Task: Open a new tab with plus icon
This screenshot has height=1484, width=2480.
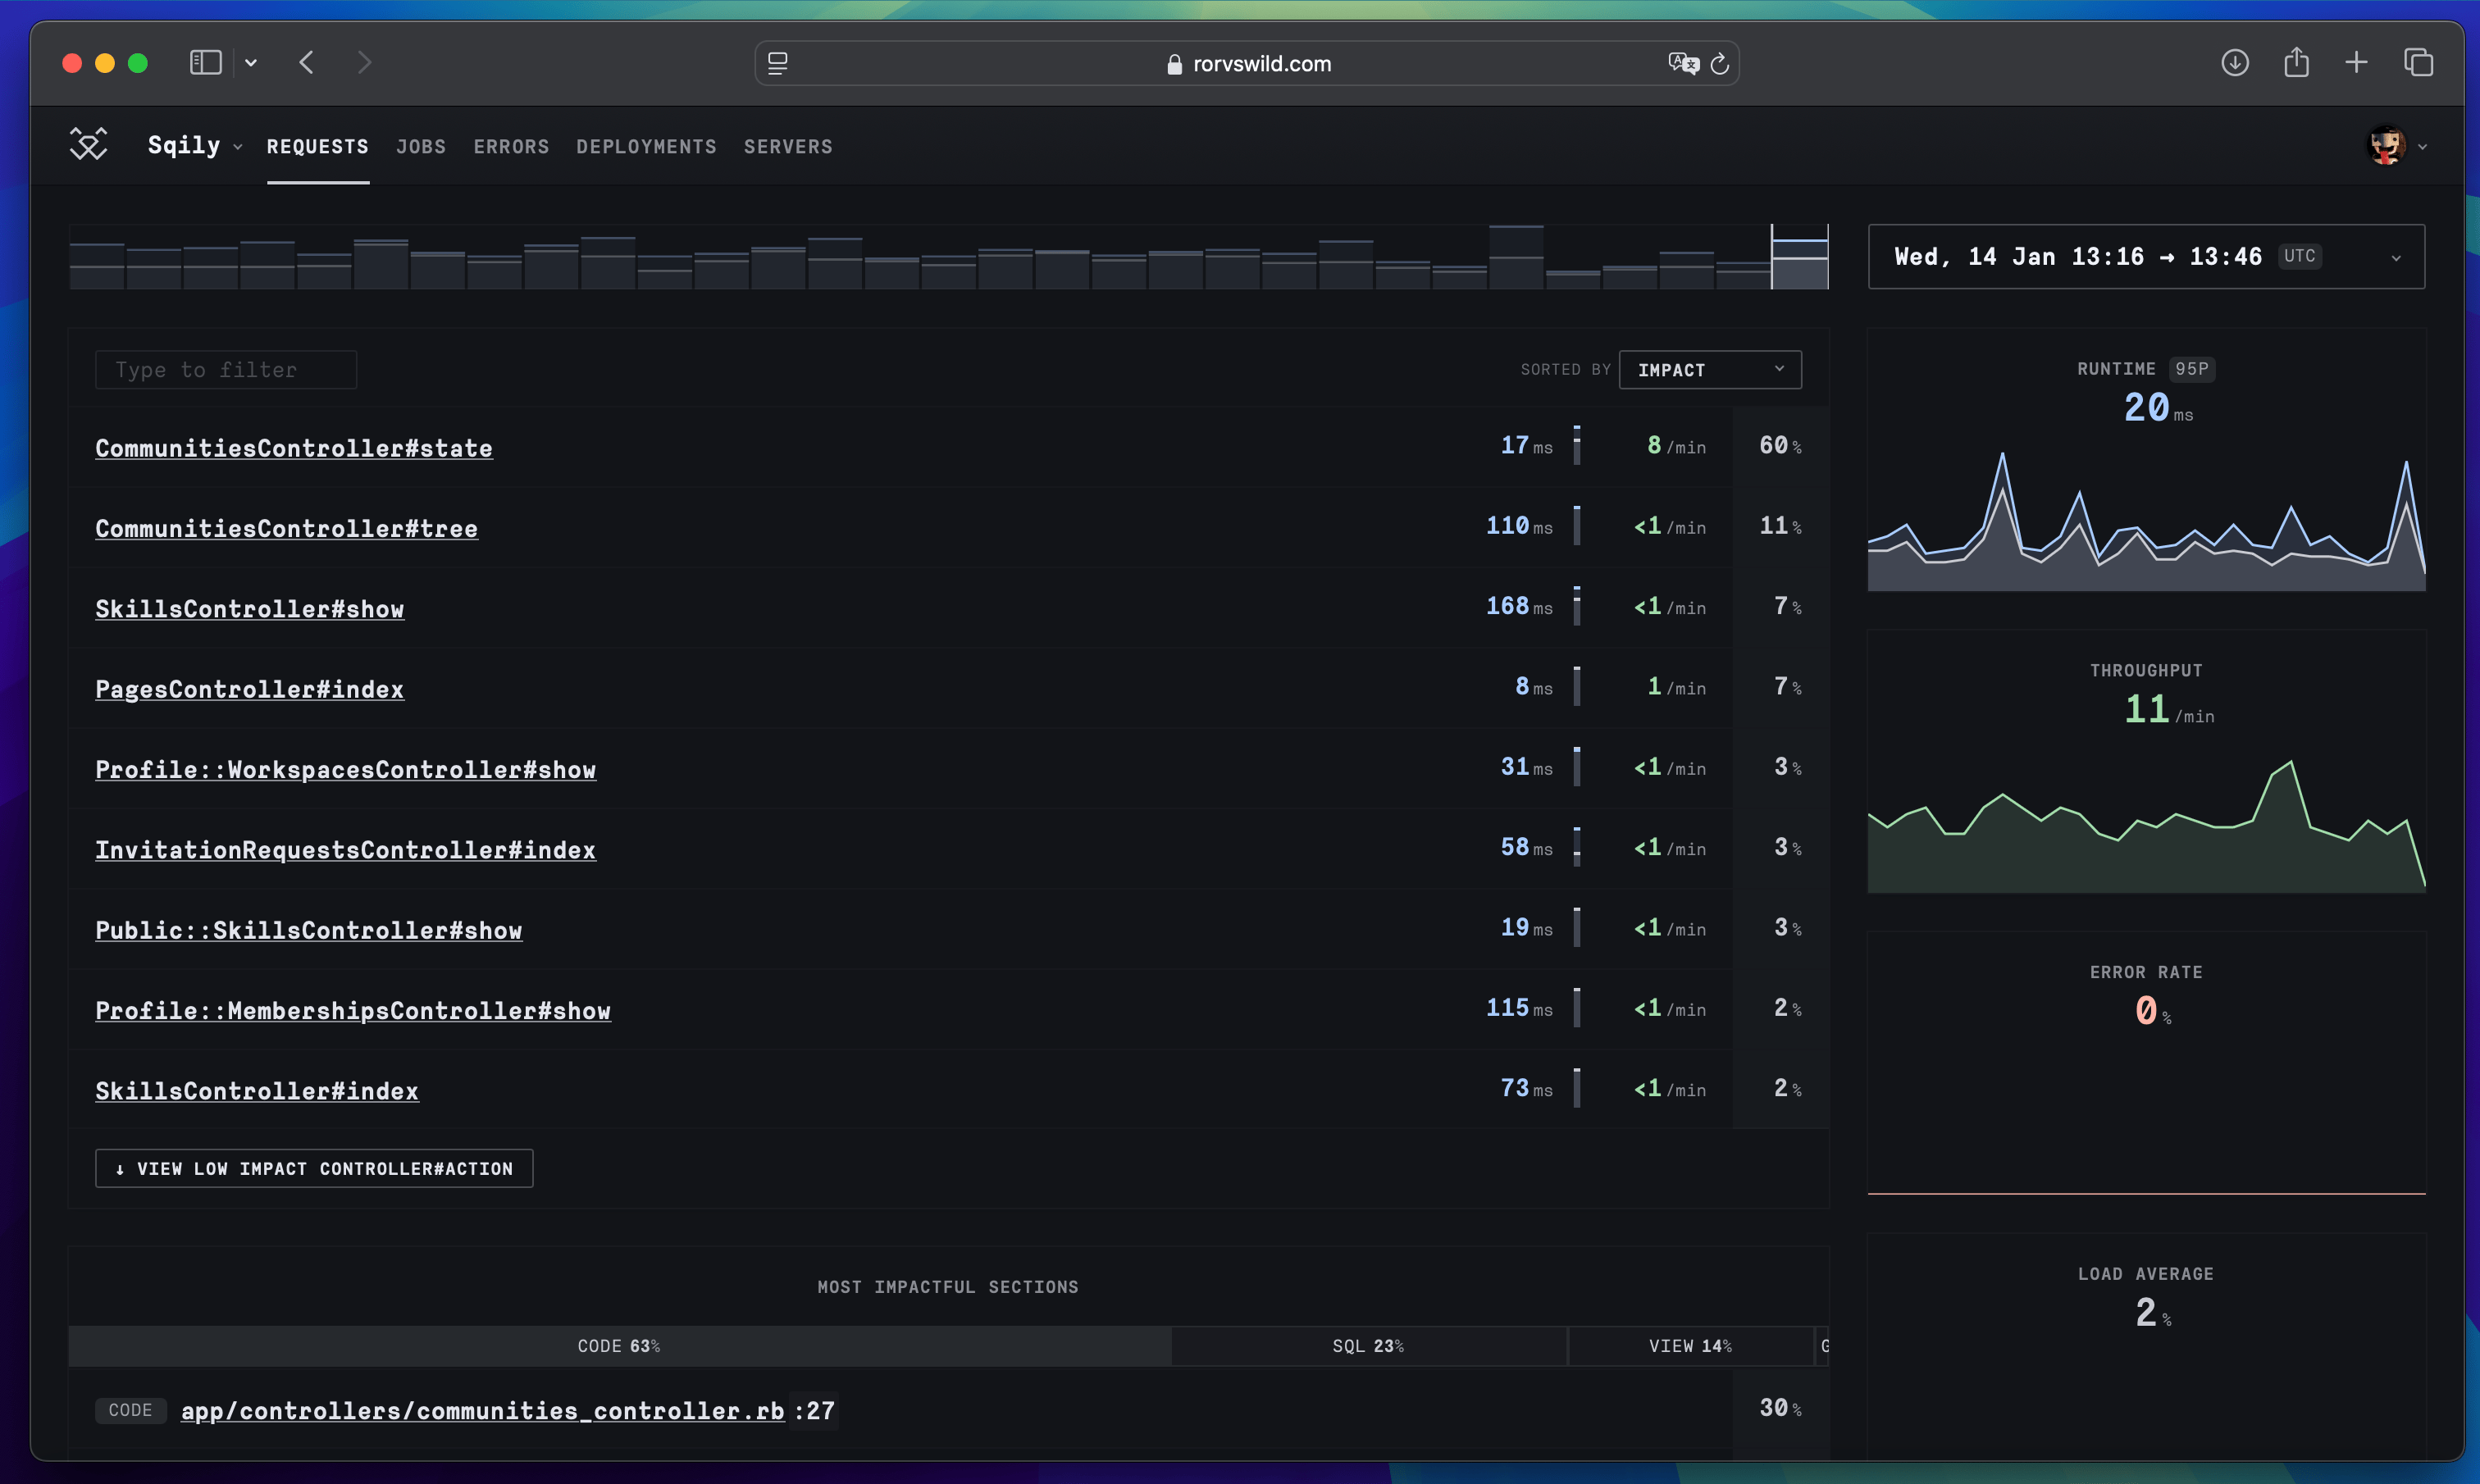Action: click(x=2356, y=63)
